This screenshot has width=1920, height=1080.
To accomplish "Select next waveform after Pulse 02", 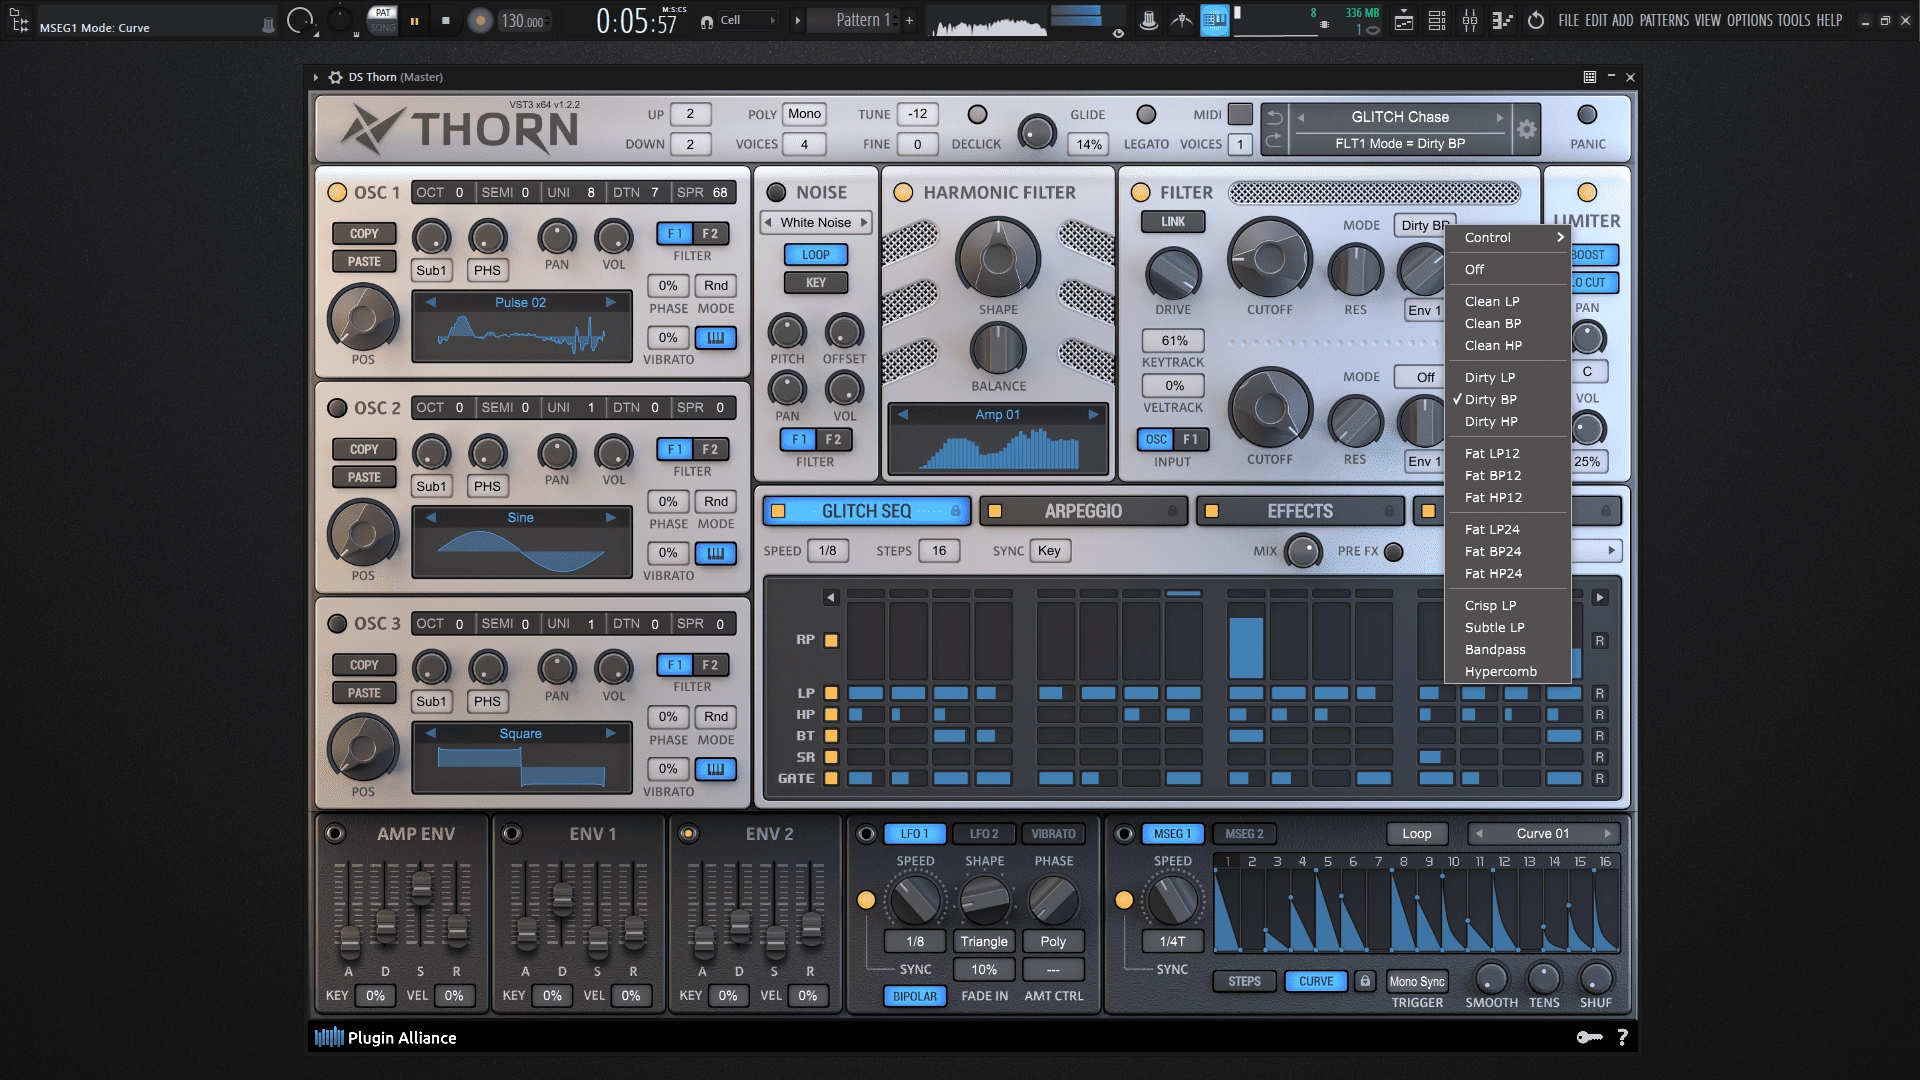I will (x=610, y=302).
